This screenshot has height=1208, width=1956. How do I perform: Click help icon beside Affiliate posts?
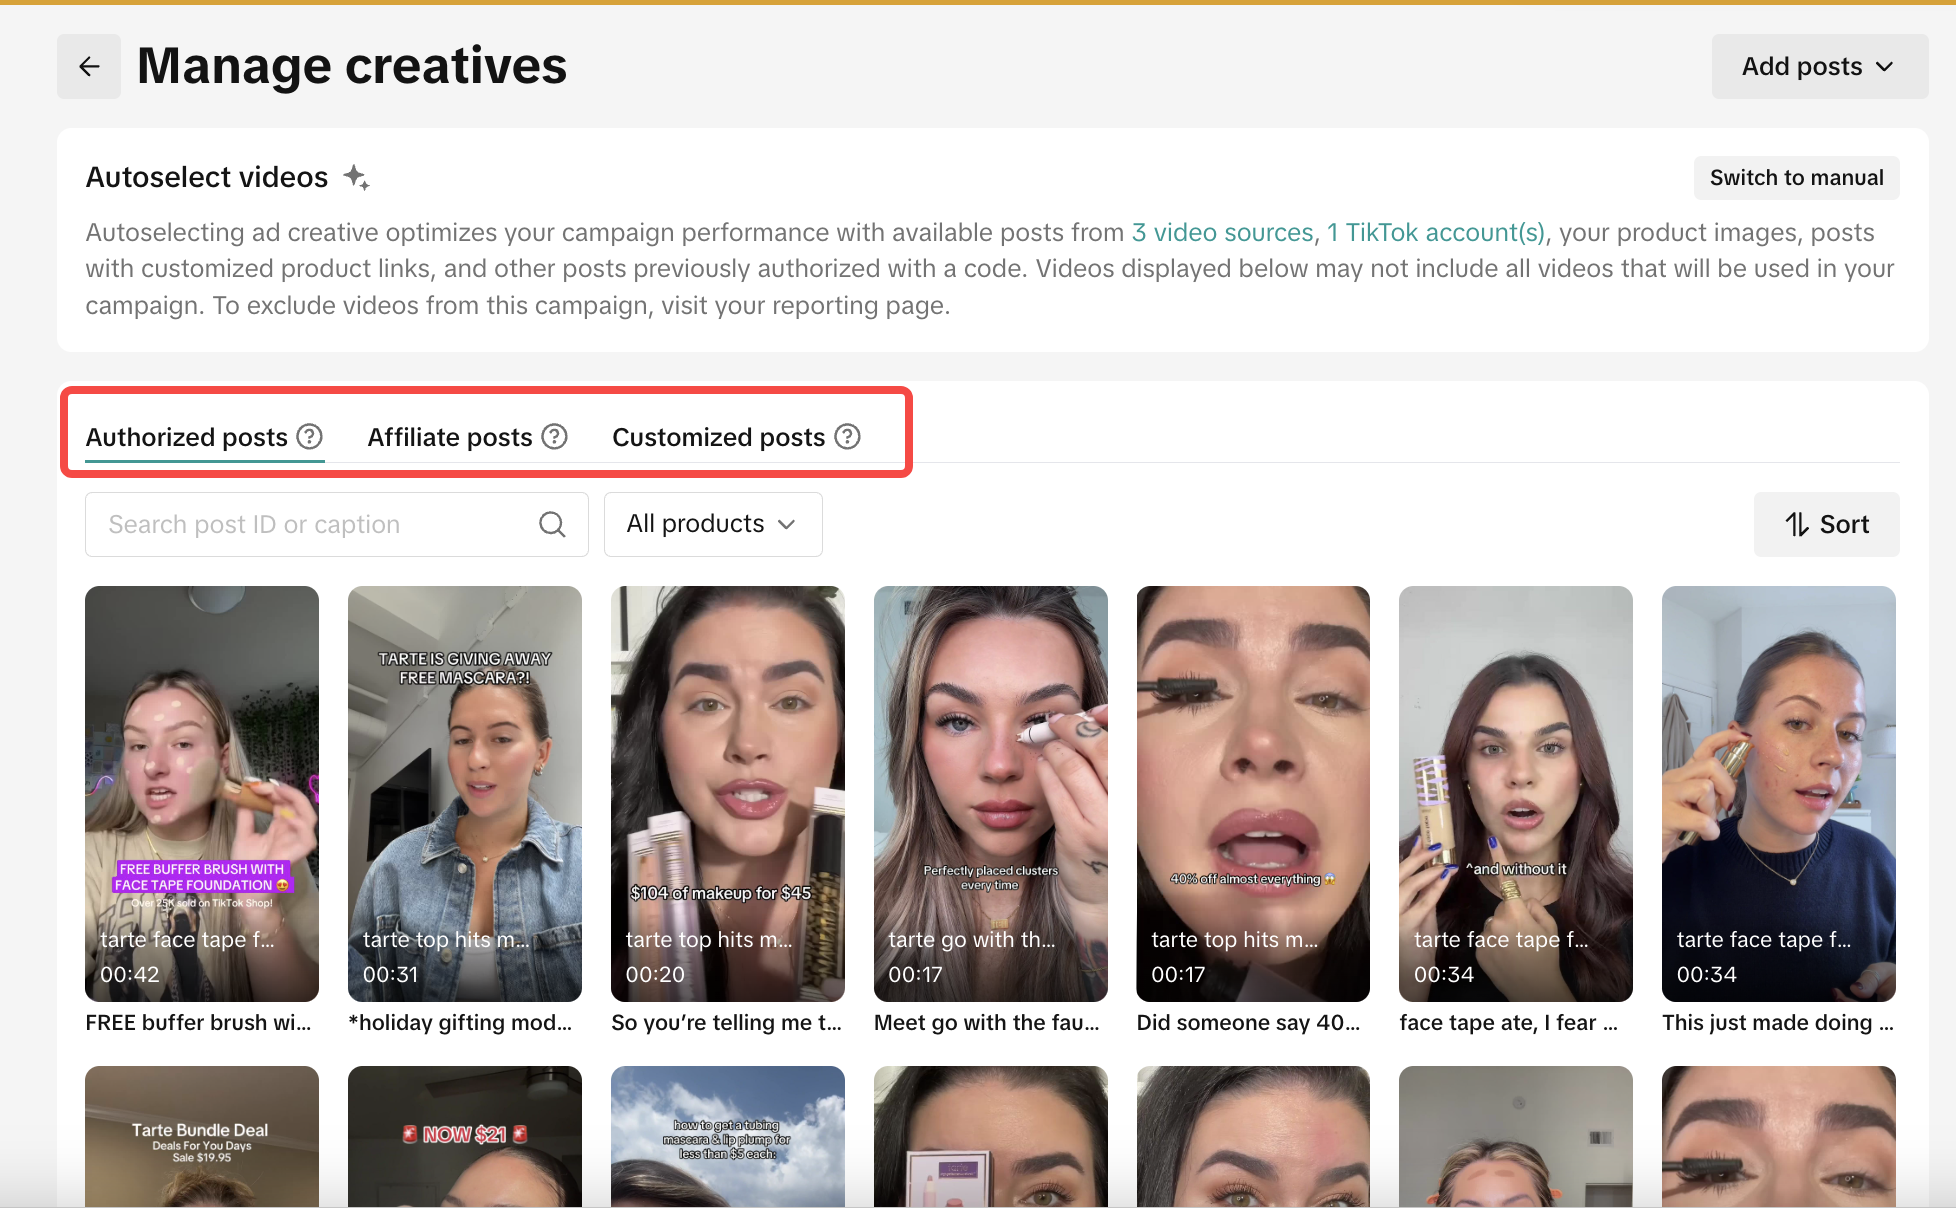554,437
